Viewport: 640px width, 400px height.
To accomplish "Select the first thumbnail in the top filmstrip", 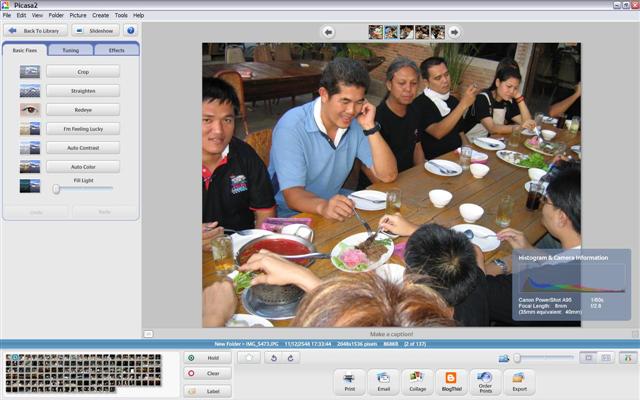I will coord(376,32).
